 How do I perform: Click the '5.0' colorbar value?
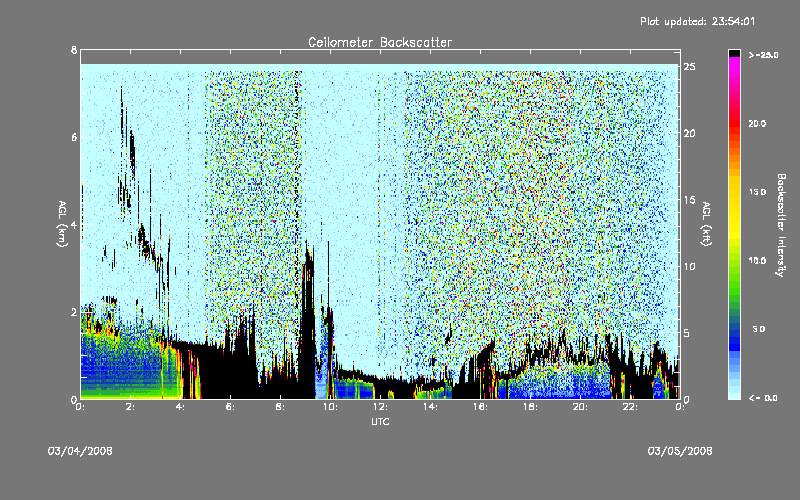(759, 329)
